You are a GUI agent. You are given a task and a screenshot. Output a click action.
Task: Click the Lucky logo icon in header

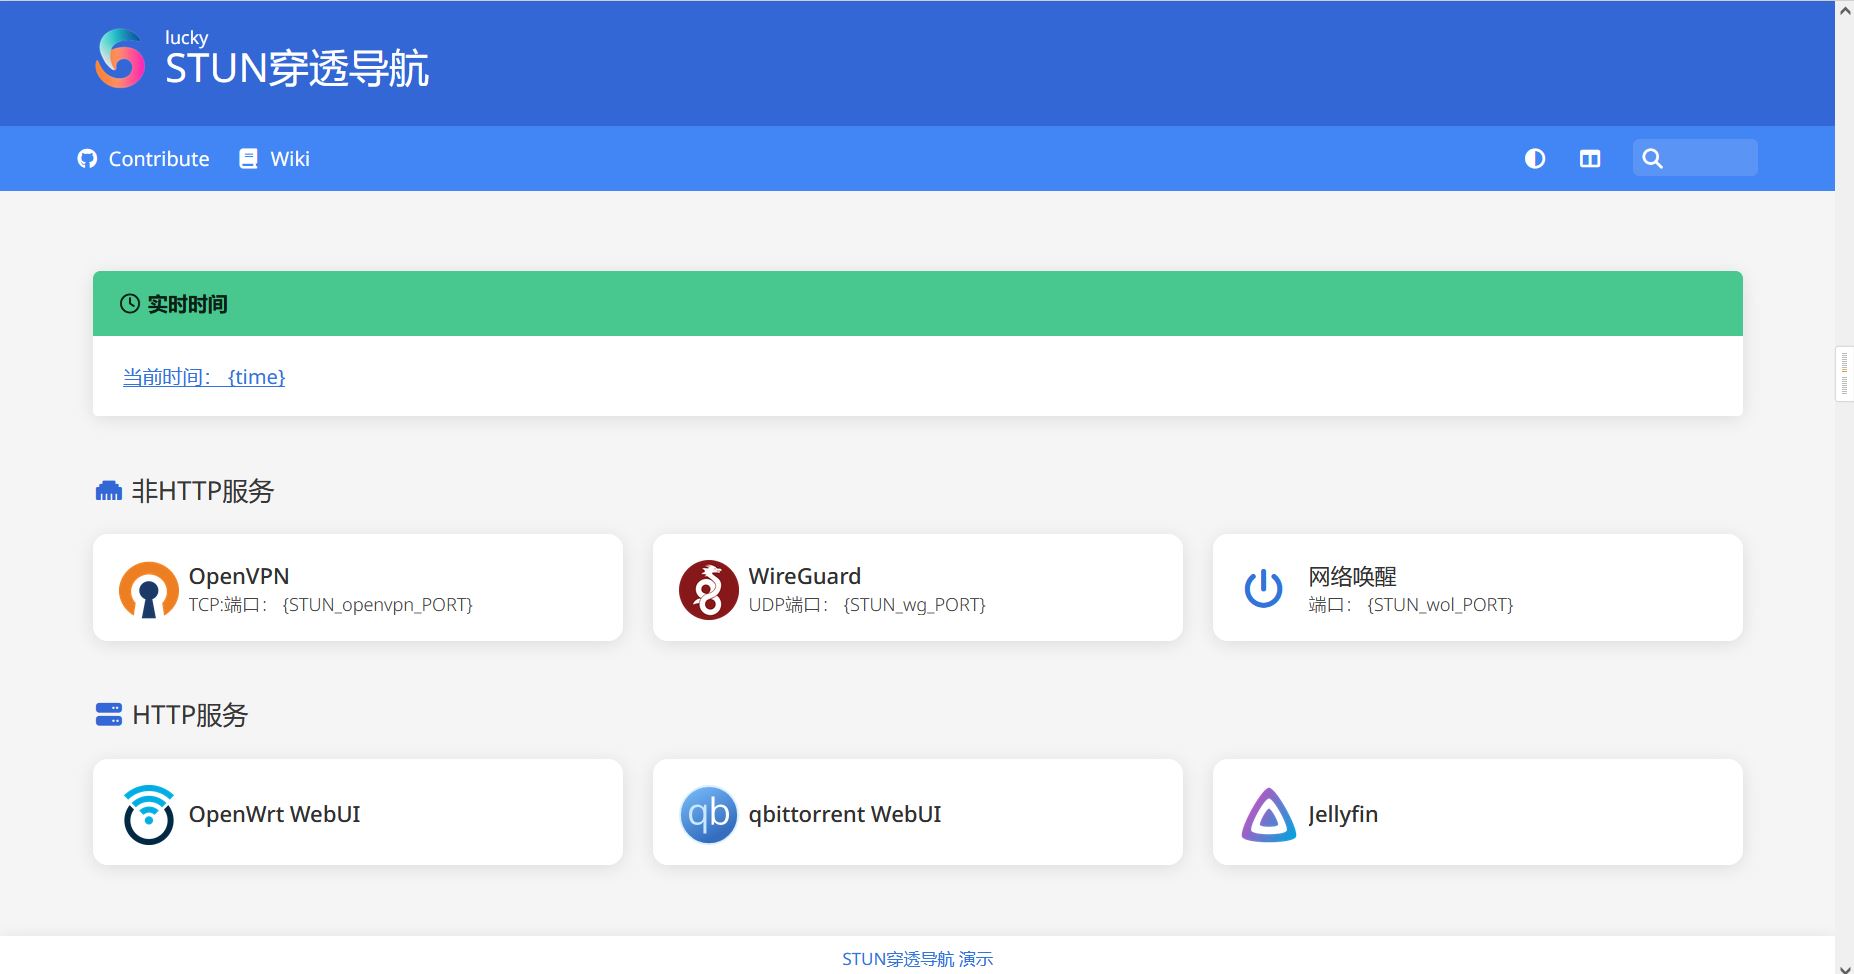[120, 59]
